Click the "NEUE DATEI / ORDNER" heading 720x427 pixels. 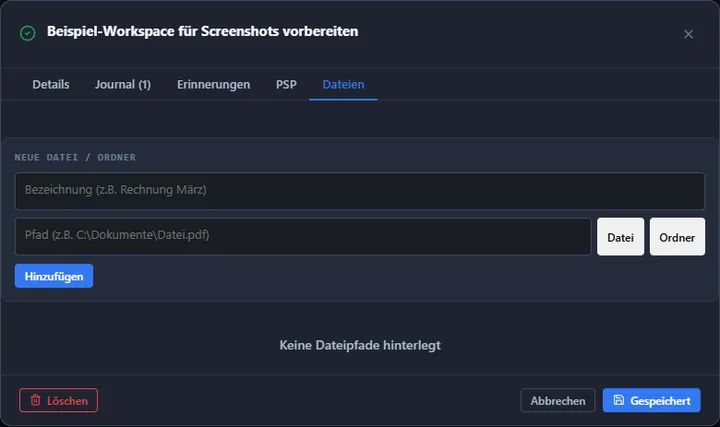[75, 157]
